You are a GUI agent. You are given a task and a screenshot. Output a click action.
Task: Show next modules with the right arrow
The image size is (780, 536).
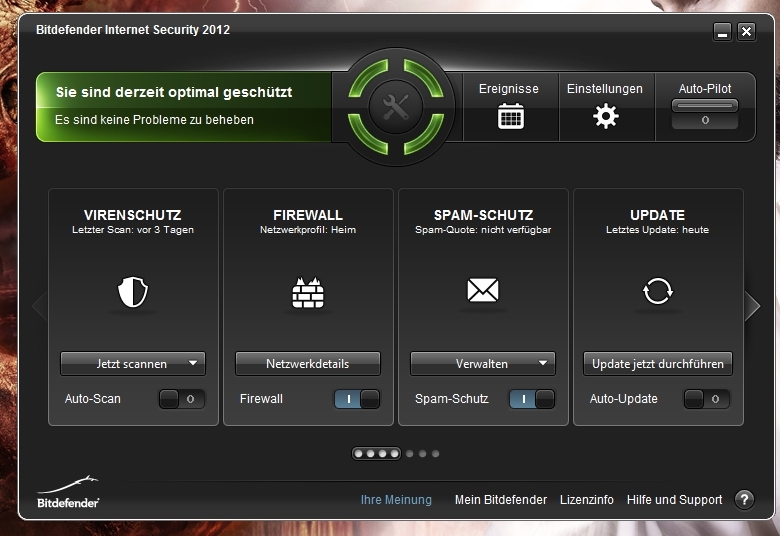752,306
